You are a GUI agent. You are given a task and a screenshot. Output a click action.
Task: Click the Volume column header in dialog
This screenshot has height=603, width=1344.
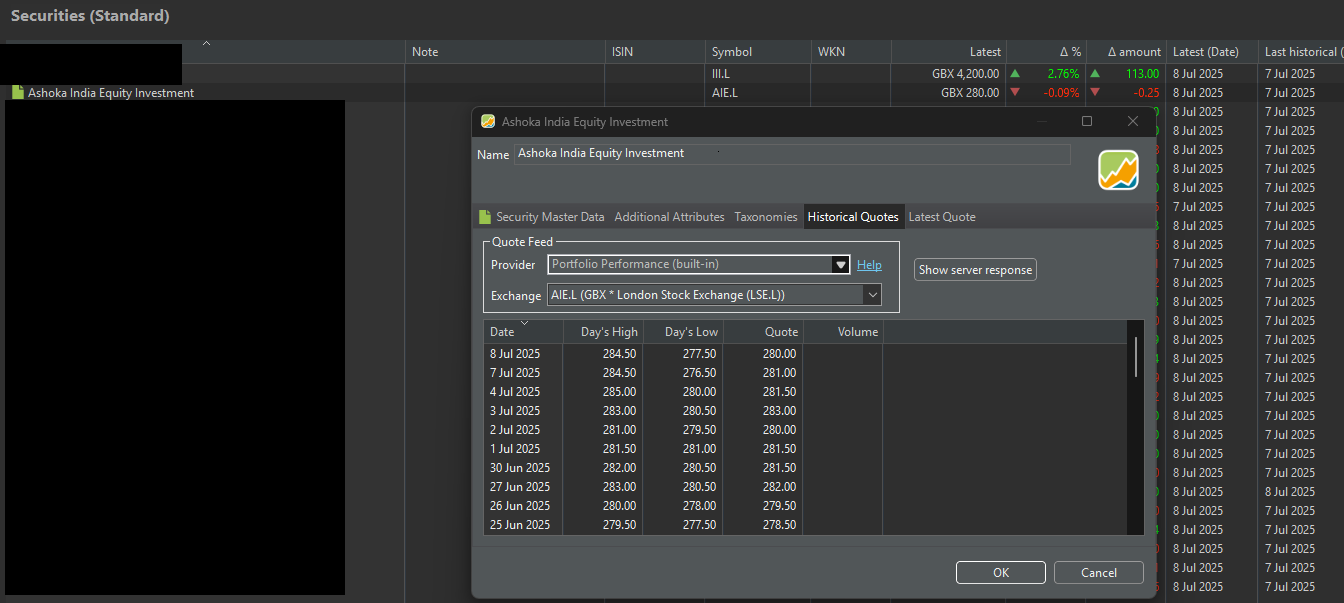pos(843,331)
